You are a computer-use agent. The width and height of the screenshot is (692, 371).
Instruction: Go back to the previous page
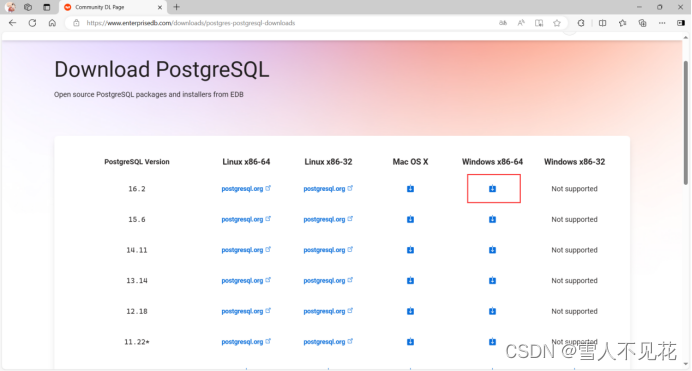[x=12, y=23]
